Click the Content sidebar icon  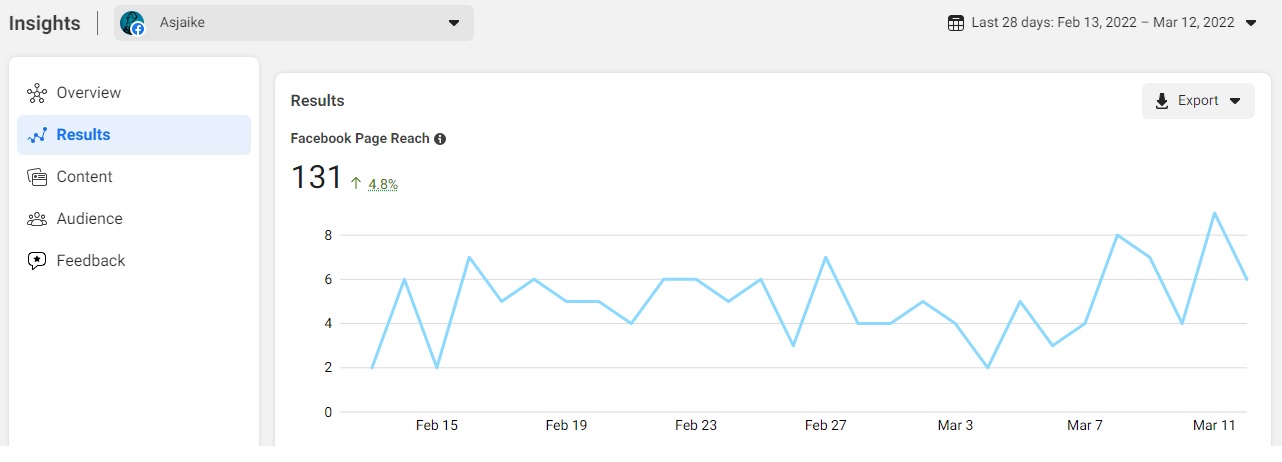tap(37, 177)
